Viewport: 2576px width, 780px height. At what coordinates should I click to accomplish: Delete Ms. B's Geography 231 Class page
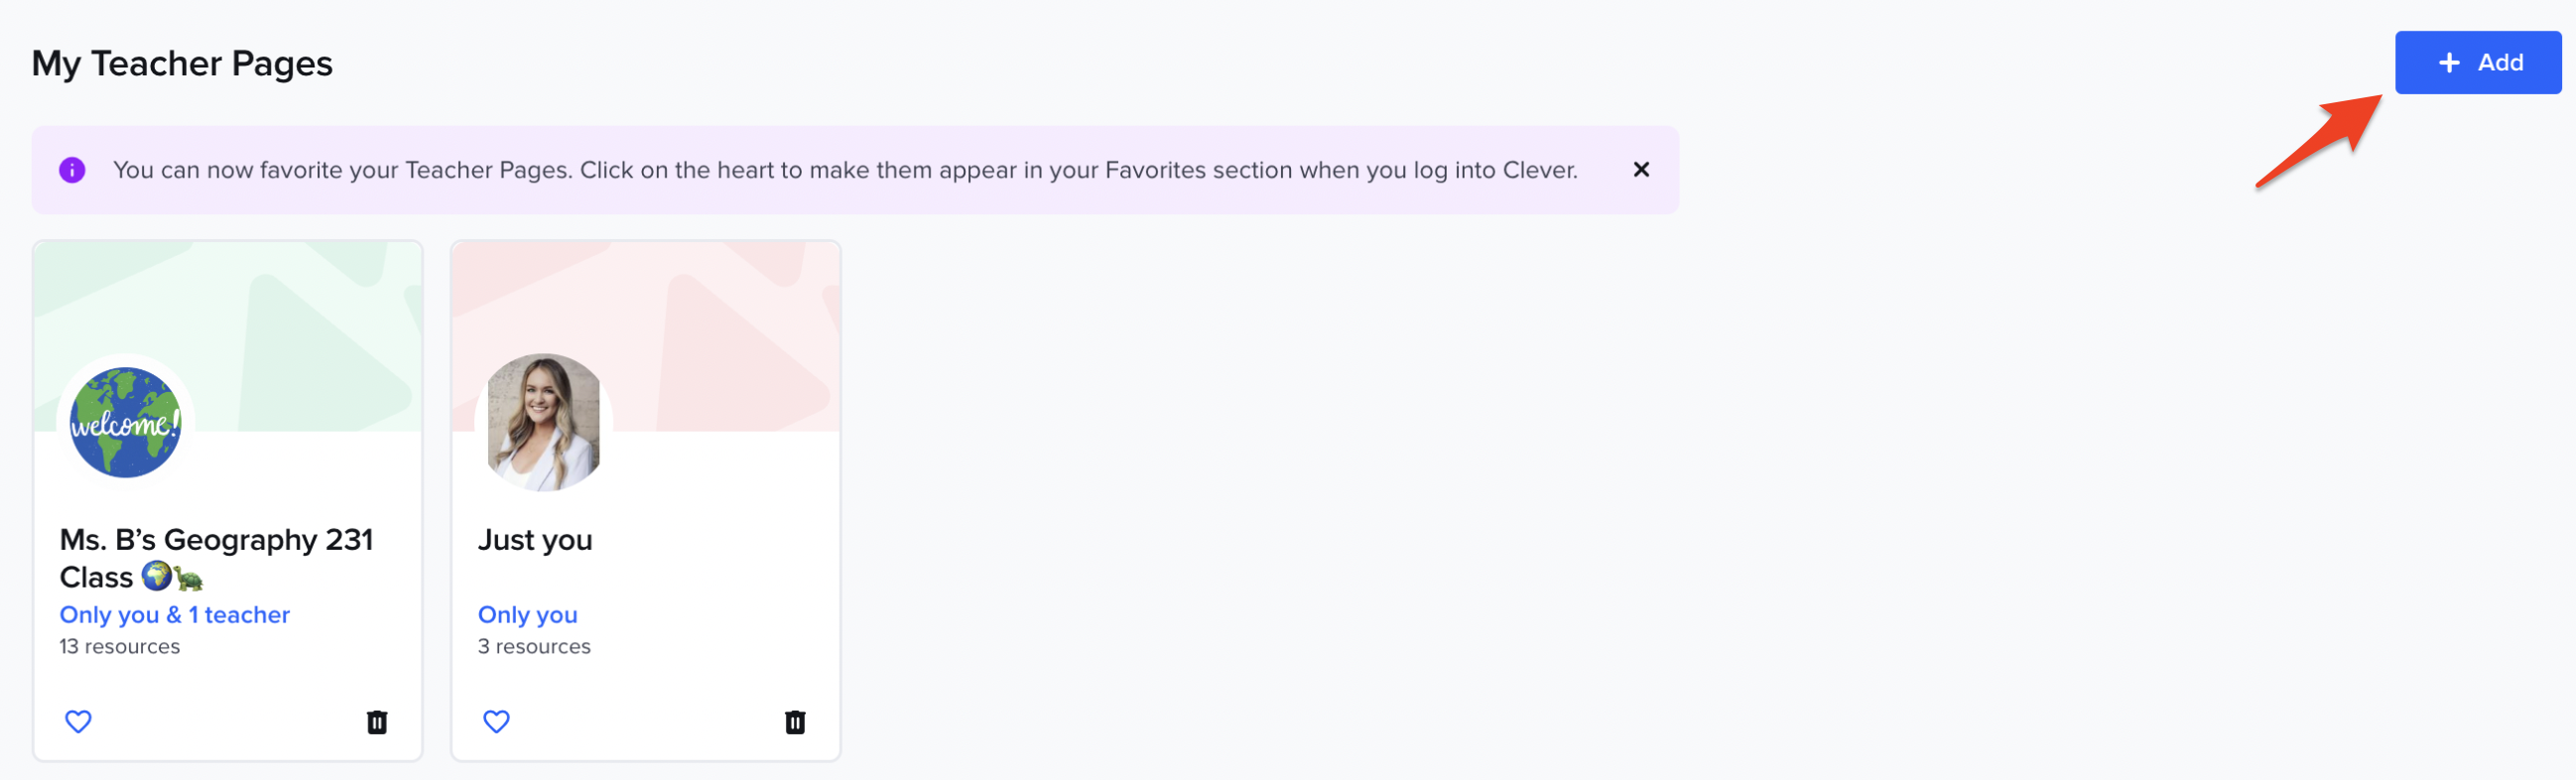point(377,721)
